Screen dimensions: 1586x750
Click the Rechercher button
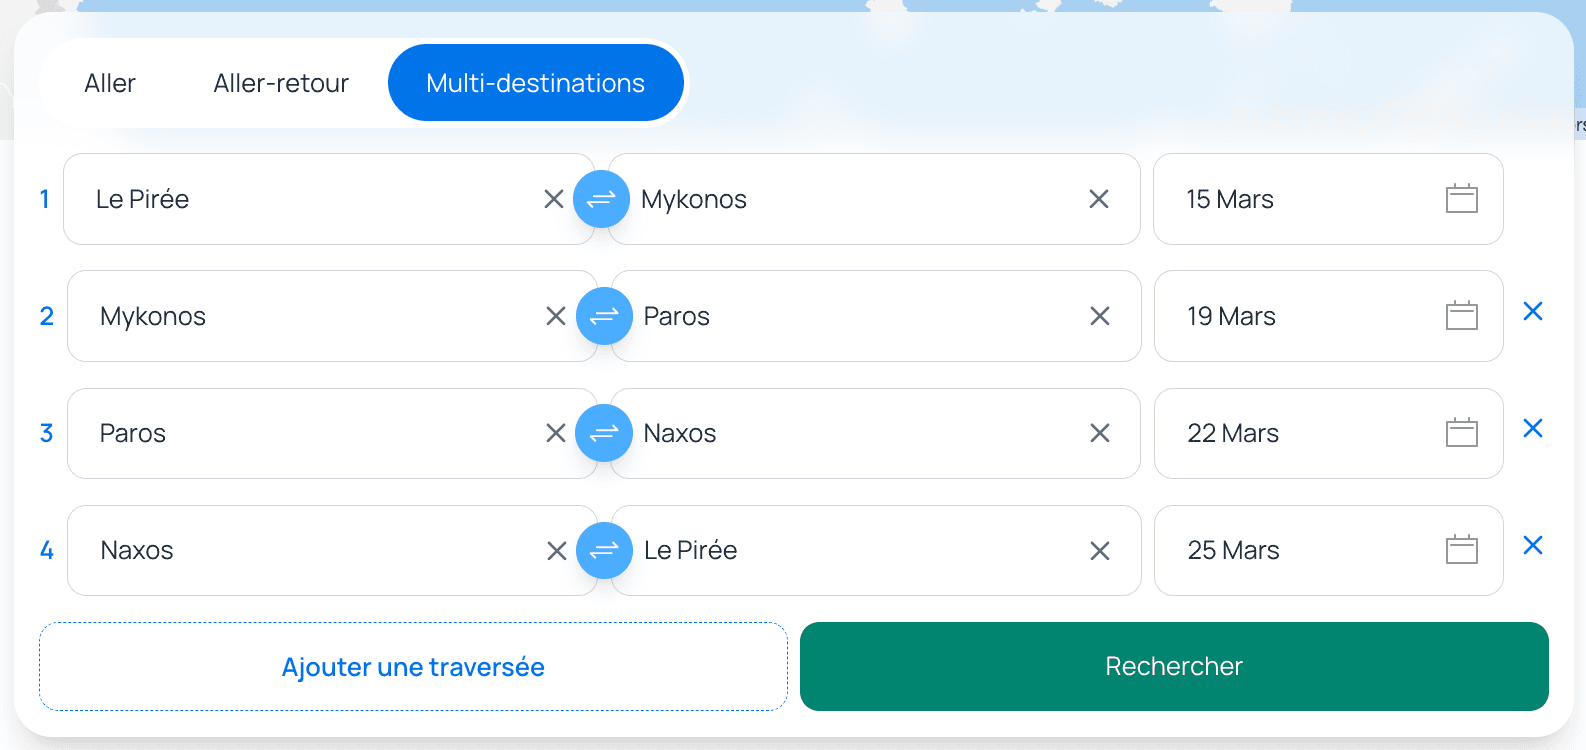tap(1174, 666)
